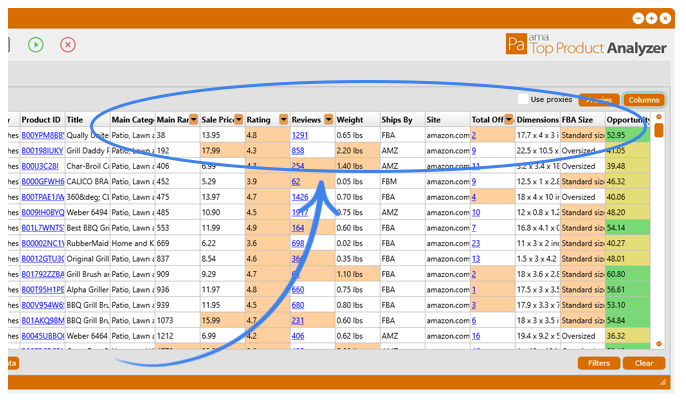686x402 pixels.
Task: Start analysis with the green play icon
Action: pos(36,45)
